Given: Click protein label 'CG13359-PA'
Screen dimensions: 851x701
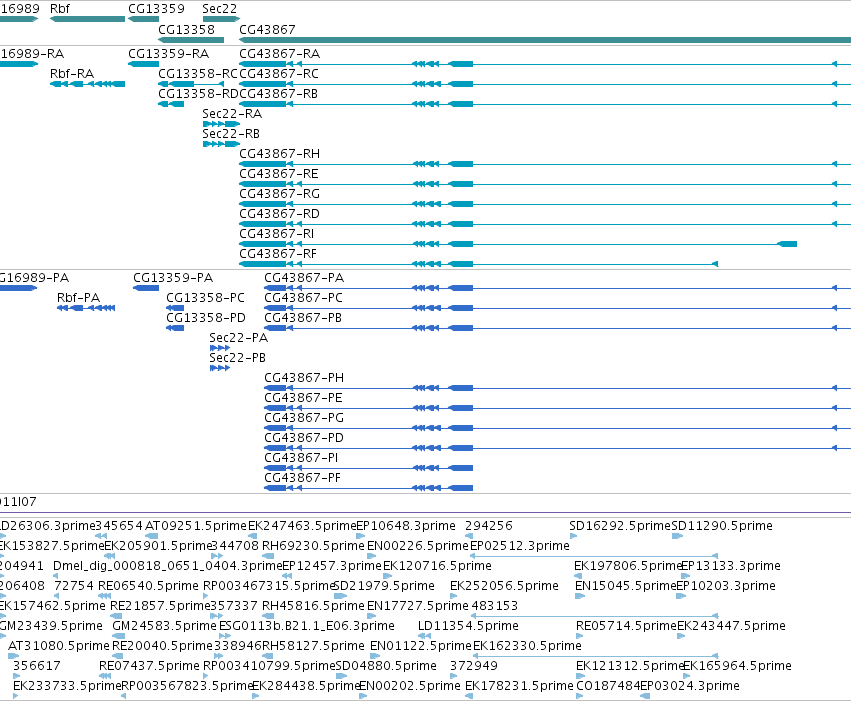Looking at the screenshot, I should (x=173, y=278).
